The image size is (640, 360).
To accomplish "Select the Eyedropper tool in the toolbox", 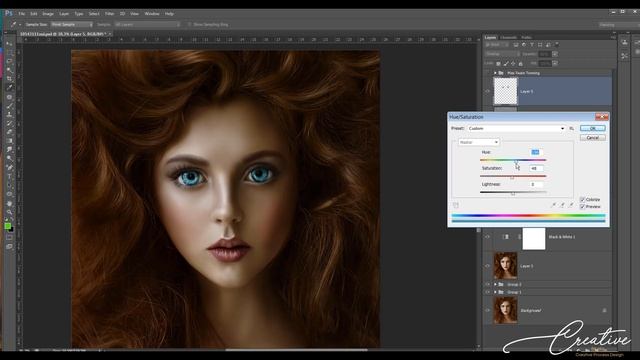I will pos(9,87).
